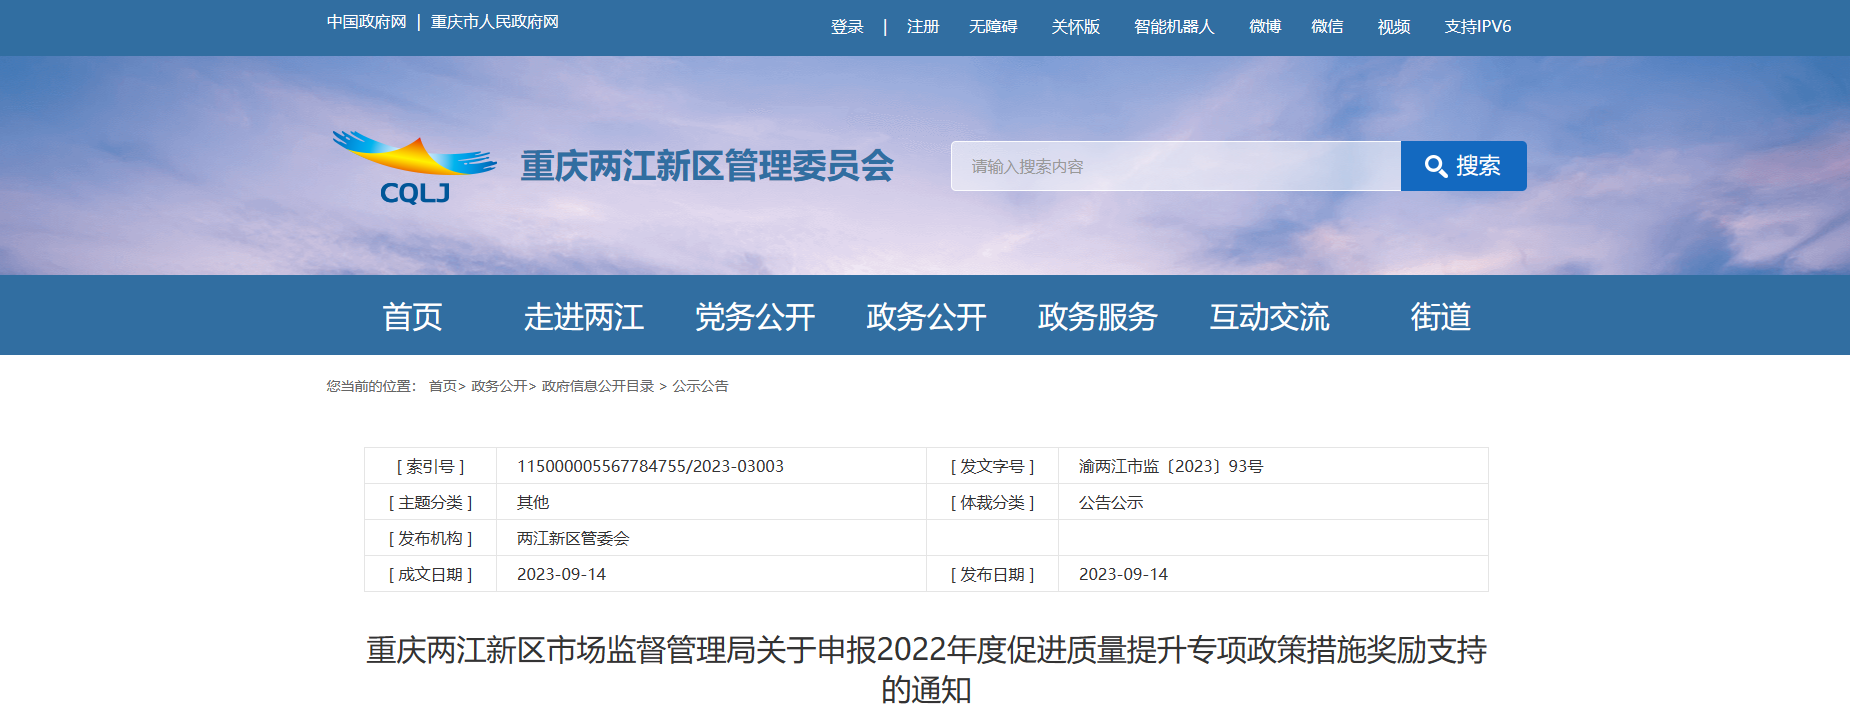Click 政府信息公开目录 in breadcrumb
This screenshot has width=1850, height=708.
pyautogui.click(x=597, y=386)
